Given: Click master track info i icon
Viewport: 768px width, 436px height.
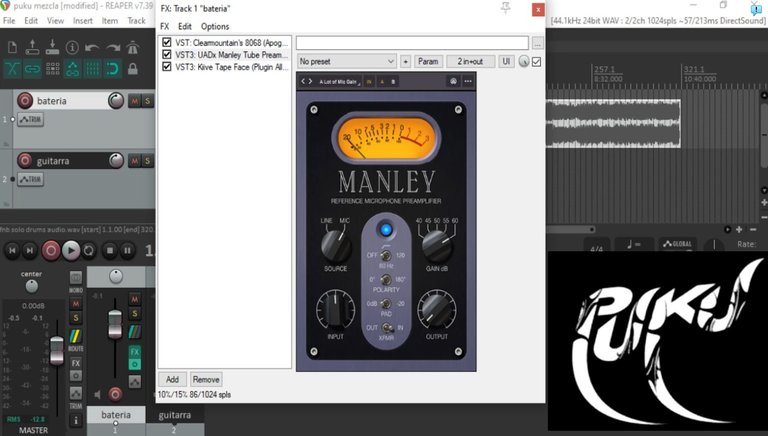Looking at the screenshot, I should click(x=76, y=420).
